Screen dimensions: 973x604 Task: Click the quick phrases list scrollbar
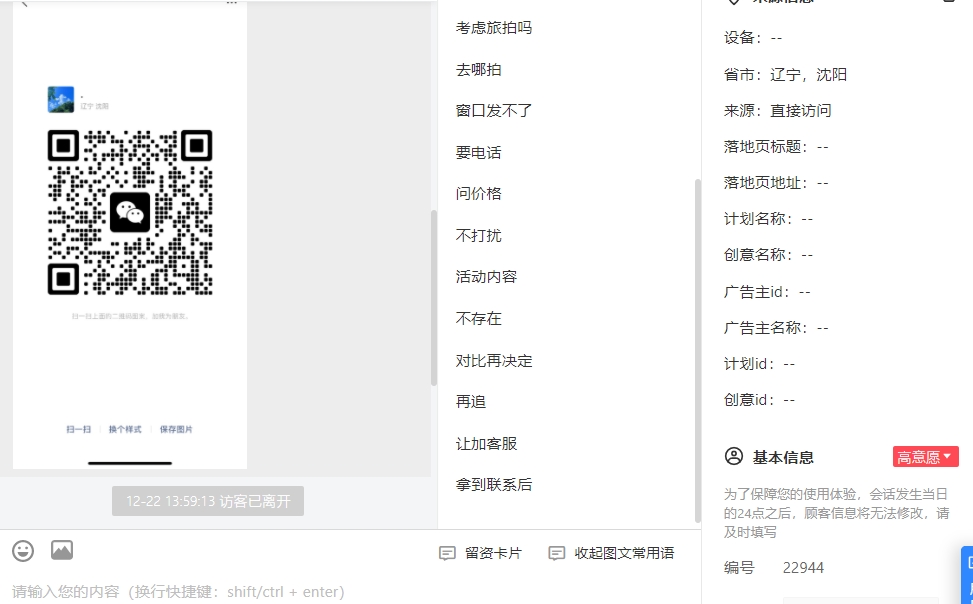pyautogui.click(x=697, y=351)
